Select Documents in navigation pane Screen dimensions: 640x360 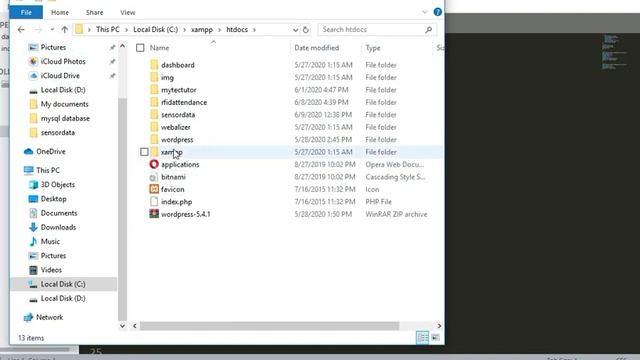(53, 213)
